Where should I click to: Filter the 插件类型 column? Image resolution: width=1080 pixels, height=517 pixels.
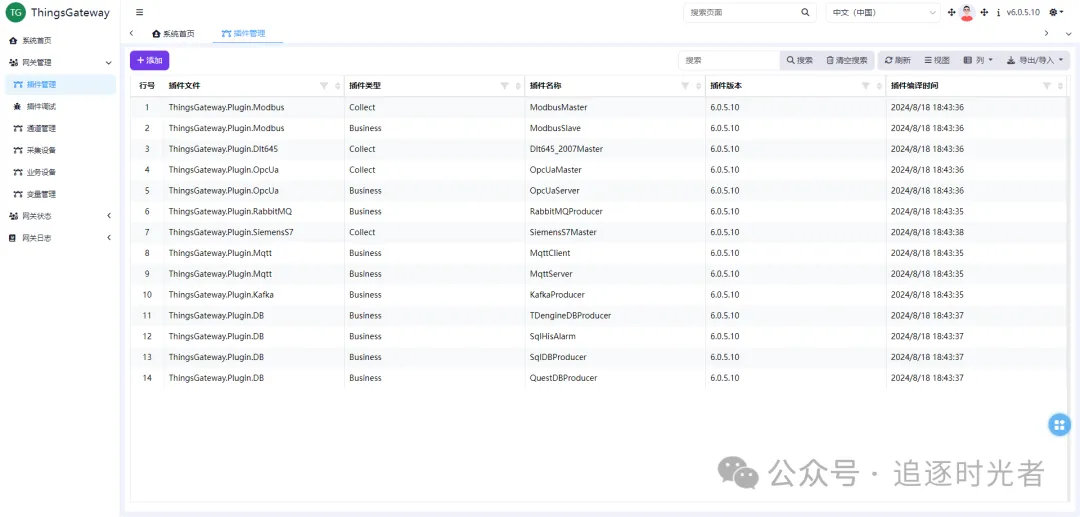pos(504,86)
